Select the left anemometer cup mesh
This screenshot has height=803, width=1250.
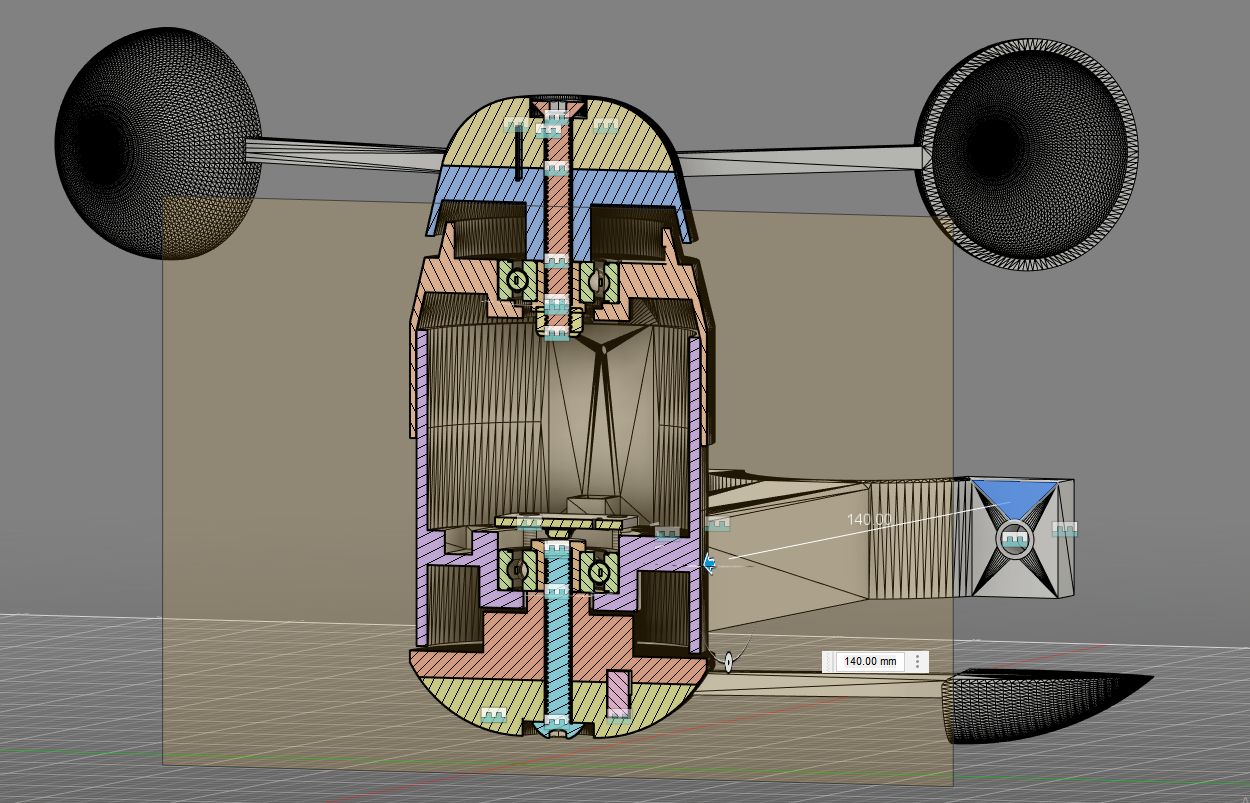point(159,143)
